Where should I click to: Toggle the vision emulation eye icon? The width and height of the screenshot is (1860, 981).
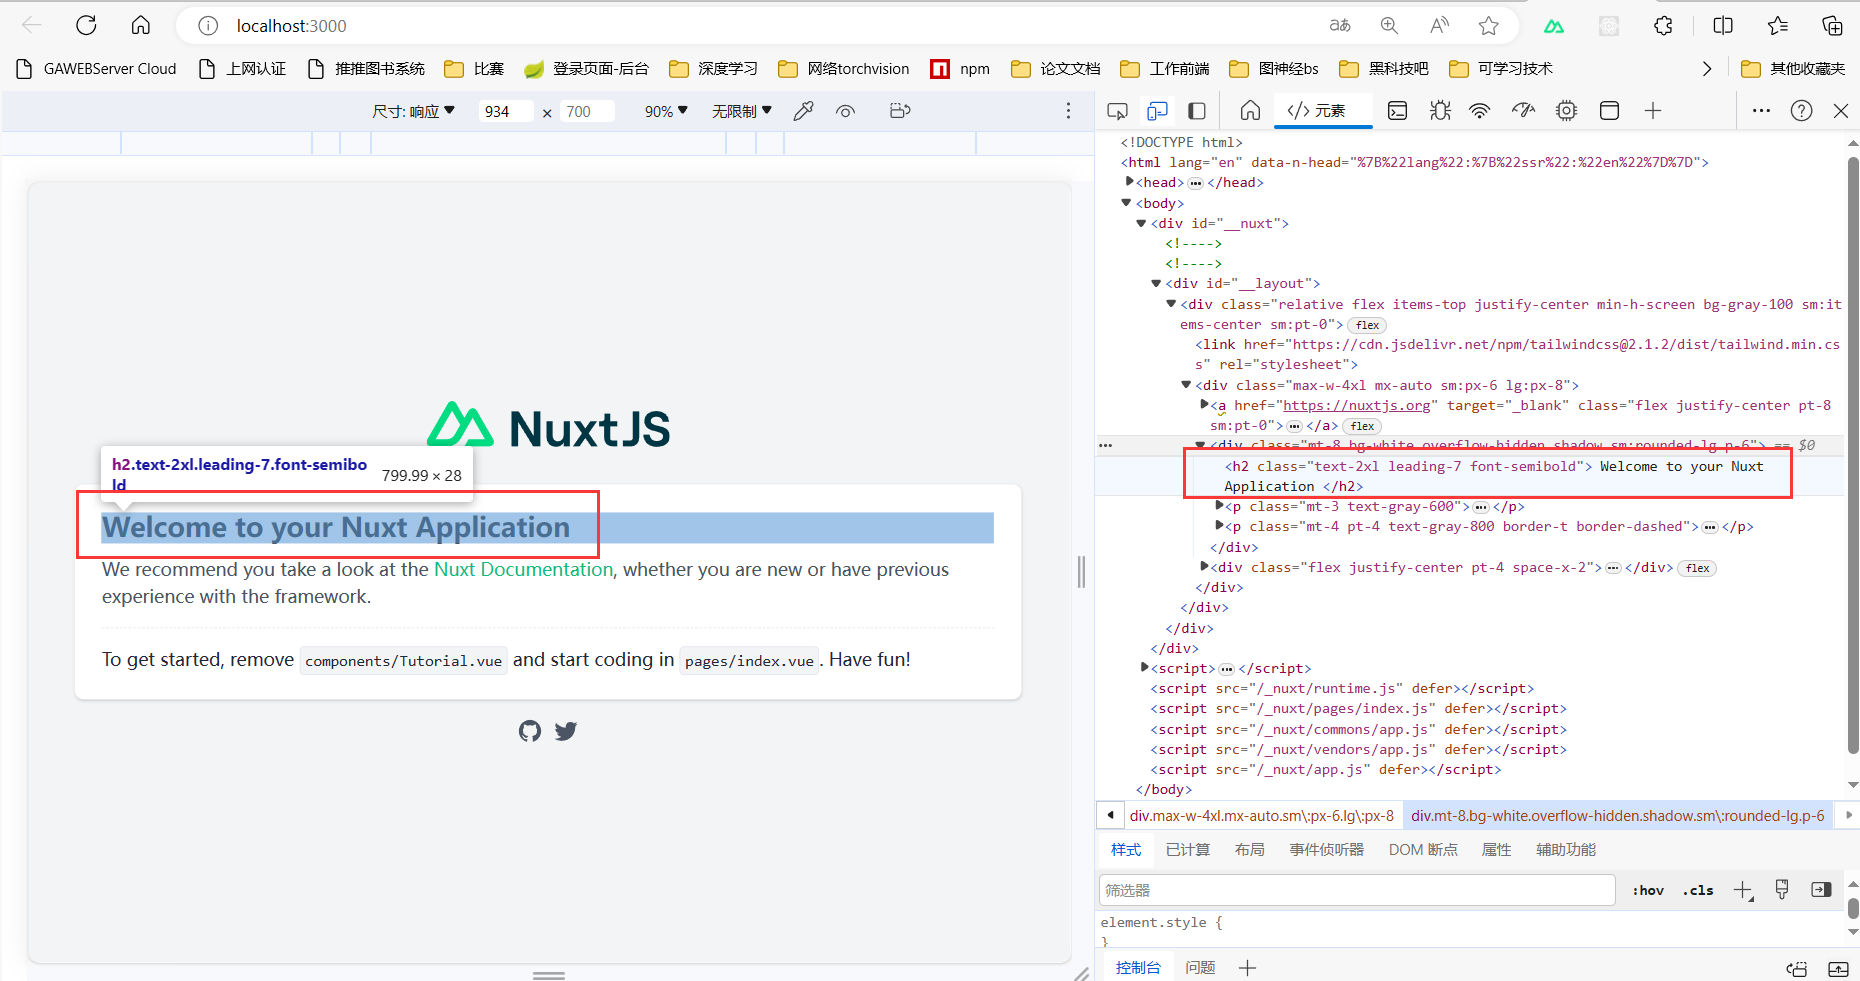(x=846, y=111)
